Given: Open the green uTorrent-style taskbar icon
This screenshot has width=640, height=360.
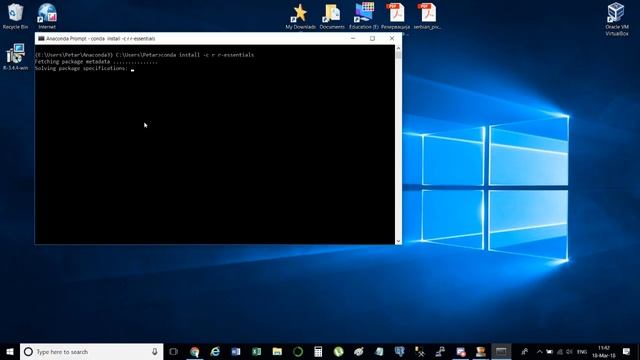Looking at the screenshot, I should [338, 351].
